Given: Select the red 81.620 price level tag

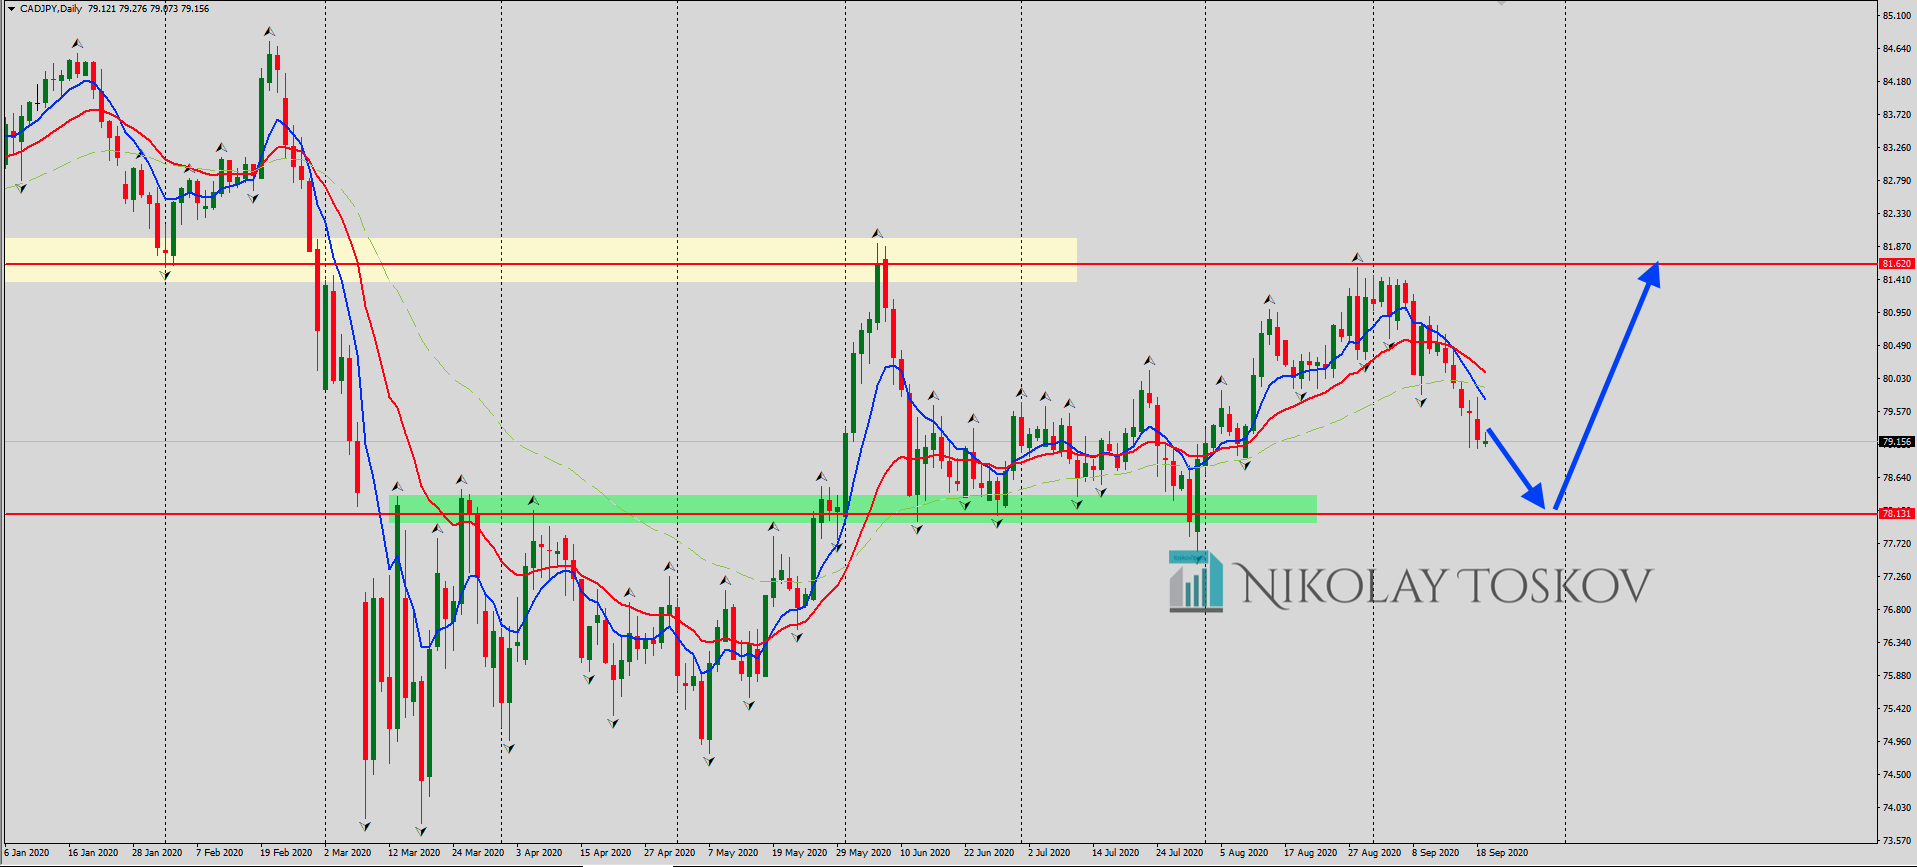Looking at the screenshot, I should tap(1896, 264).
